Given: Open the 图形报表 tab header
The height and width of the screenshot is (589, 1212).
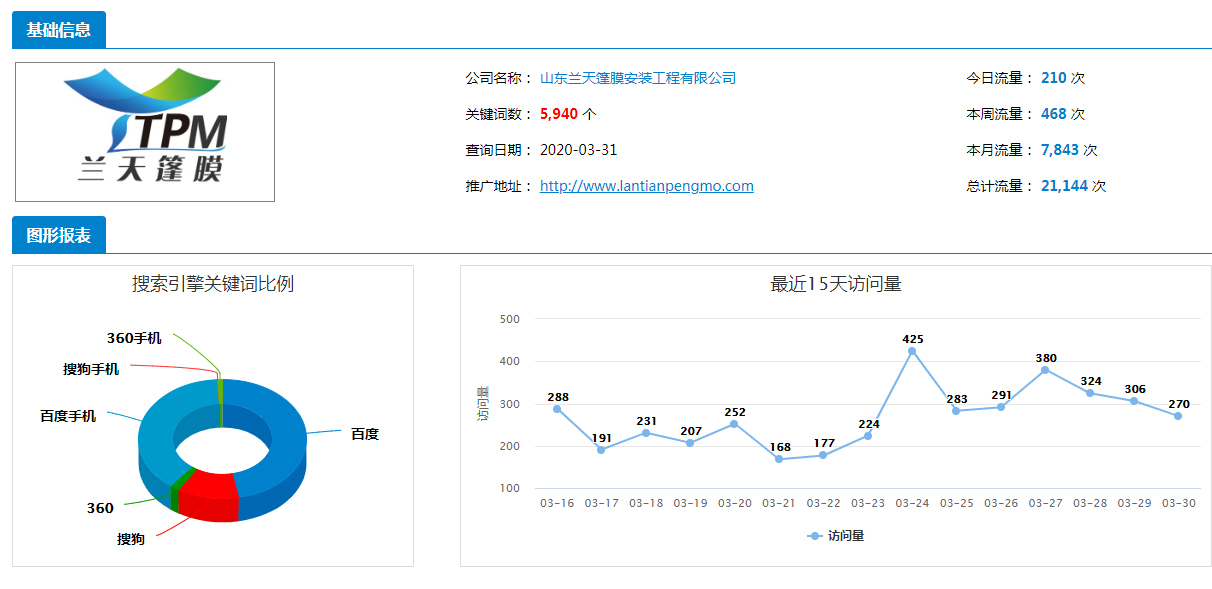Looking at the screenshot, I should pyautogui.click(x=59, y=236).
